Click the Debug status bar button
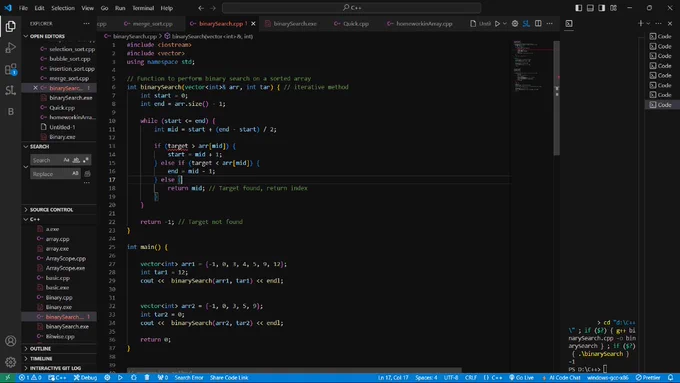The height and width of the screenshot is (383, 680). 85,378
